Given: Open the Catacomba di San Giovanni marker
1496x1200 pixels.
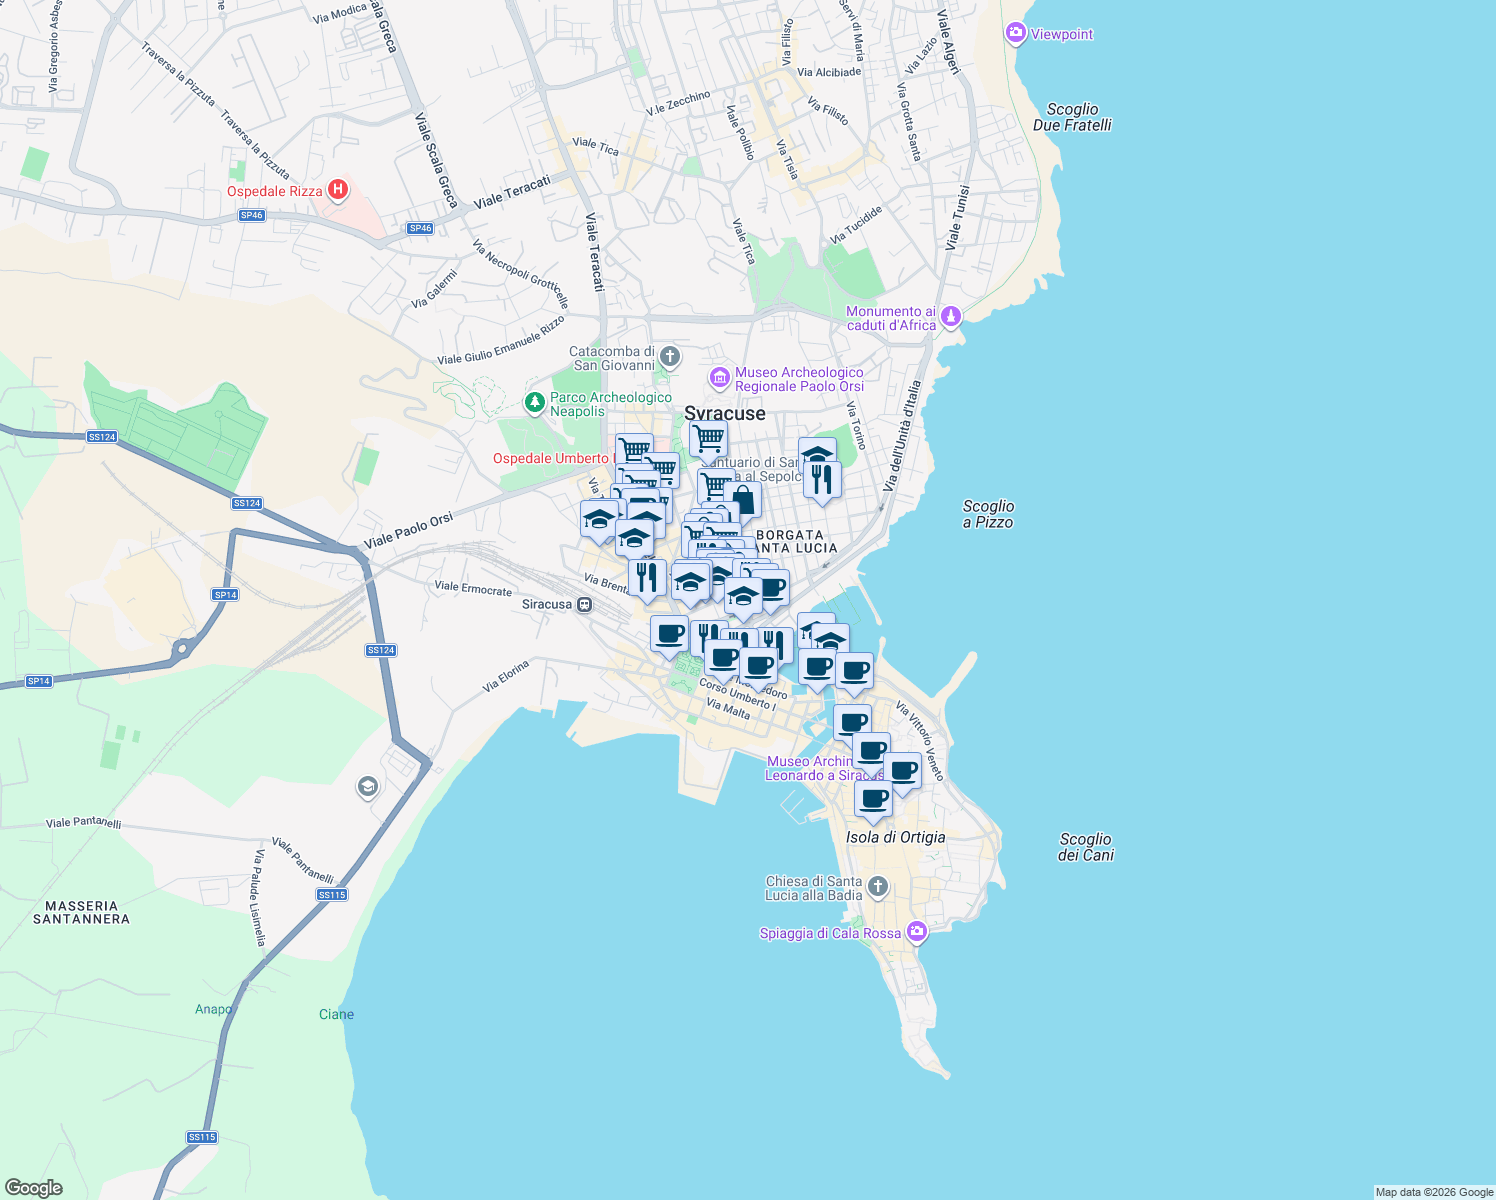Looking at the screenshot, I should (669, 356).
